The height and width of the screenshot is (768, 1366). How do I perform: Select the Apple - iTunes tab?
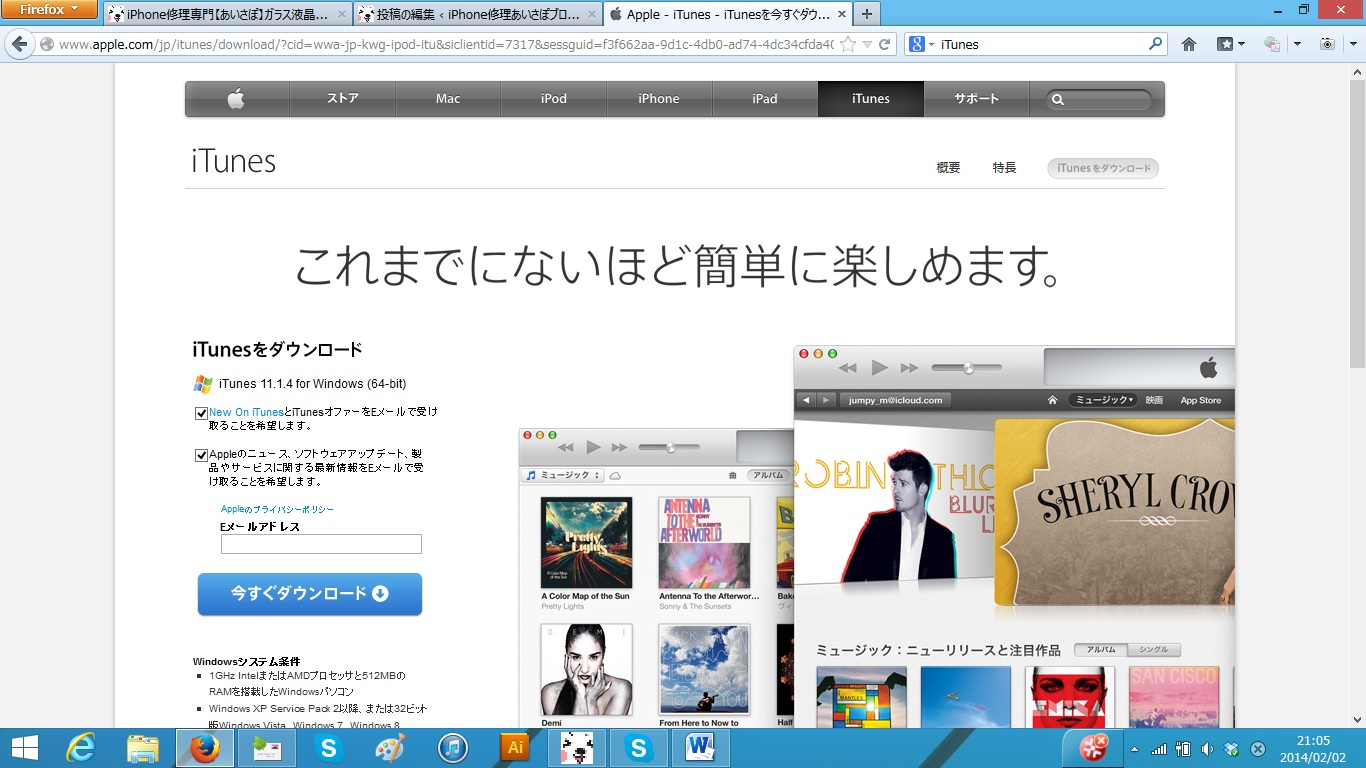pos(728,14)
